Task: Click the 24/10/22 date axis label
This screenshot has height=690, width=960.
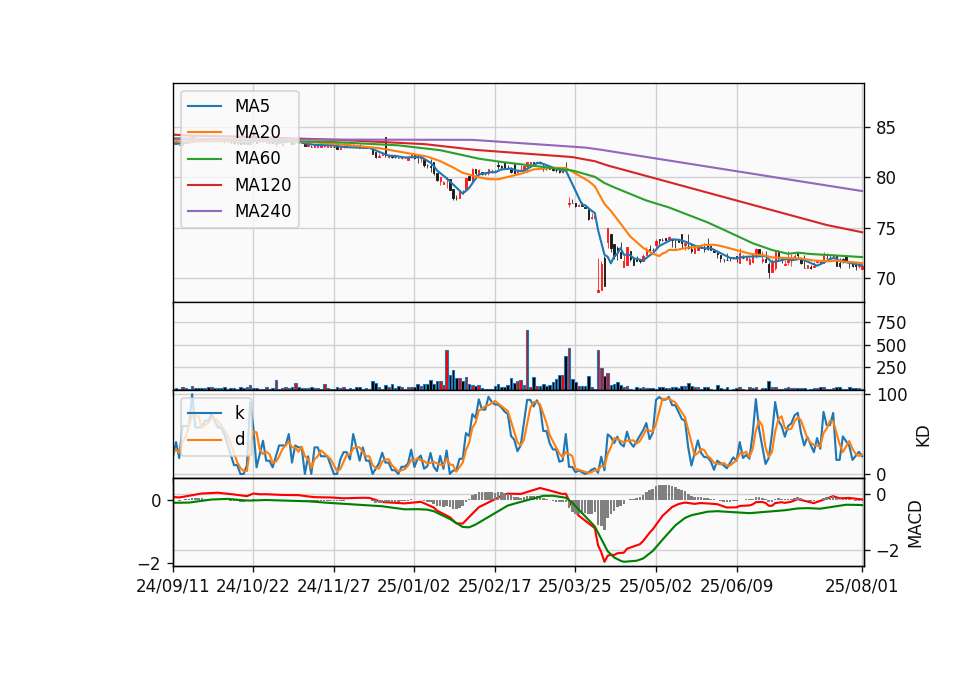Action: tap(253, 586)
